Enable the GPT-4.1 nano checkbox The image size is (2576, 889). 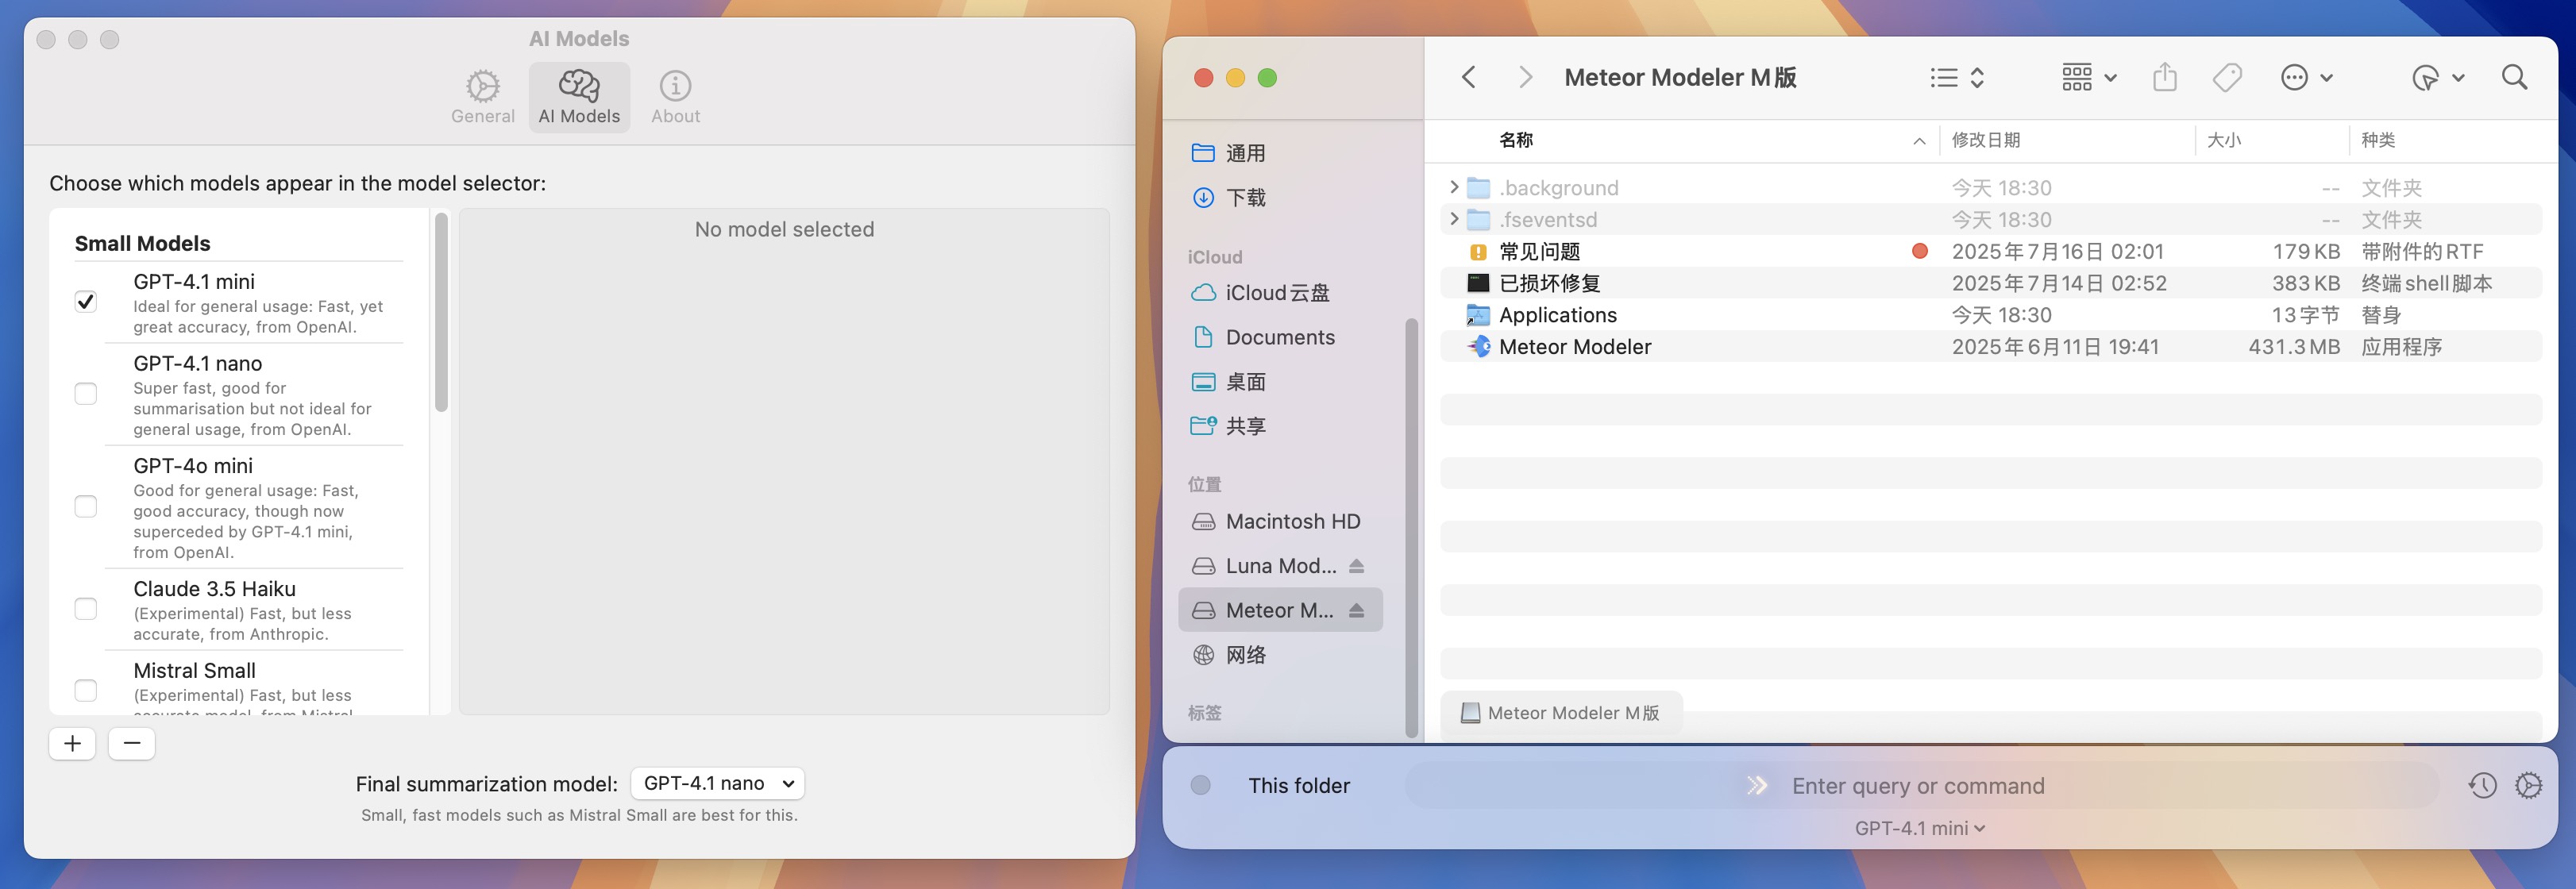[x=86, y=394]
